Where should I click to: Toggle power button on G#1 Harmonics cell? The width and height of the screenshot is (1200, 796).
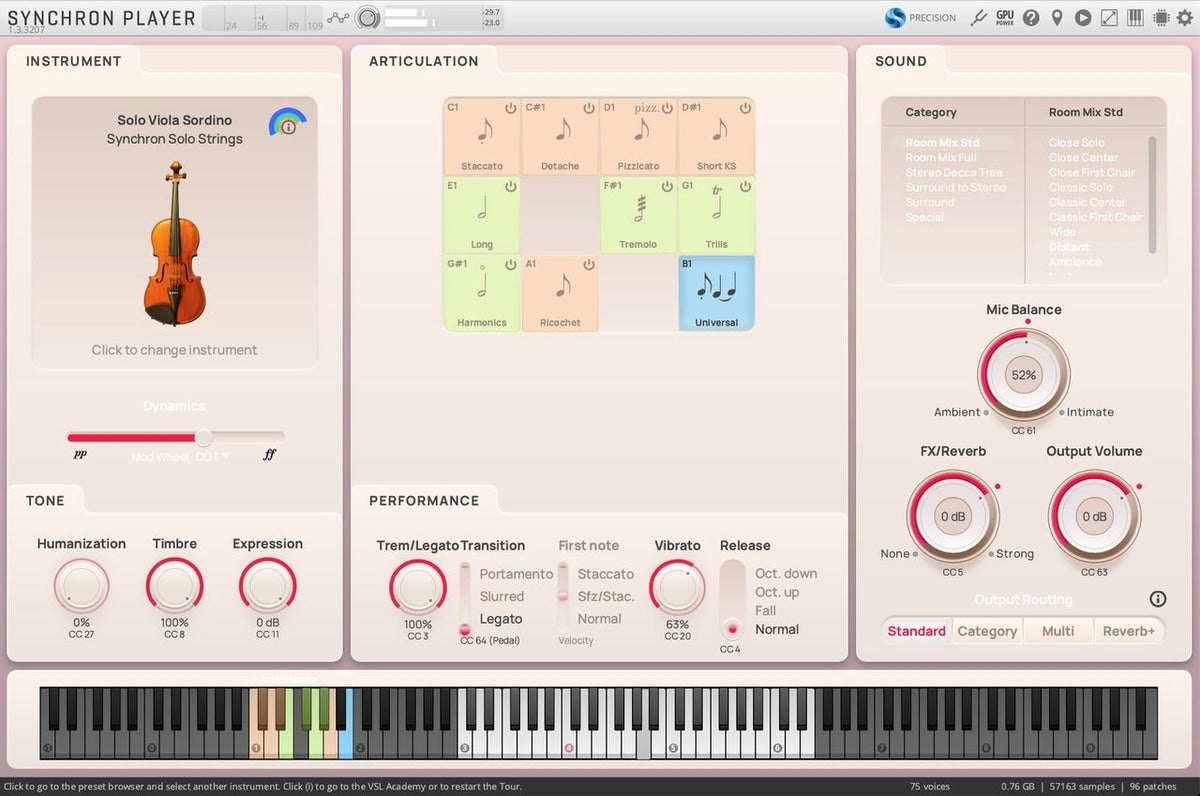(510, 264)
